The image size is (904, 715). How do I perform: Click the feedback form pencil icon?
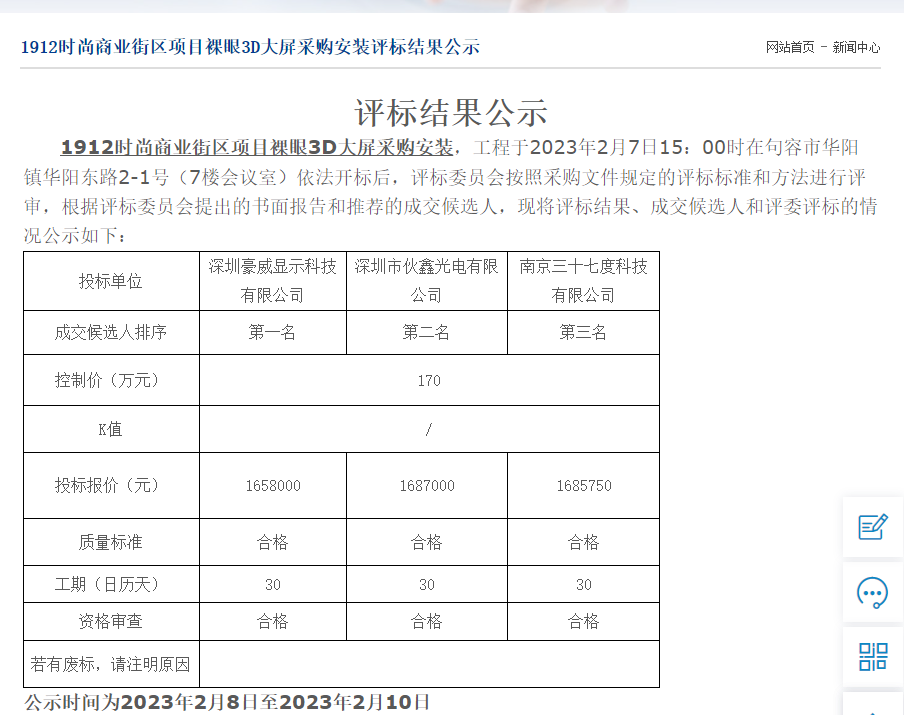pos(873,527)
